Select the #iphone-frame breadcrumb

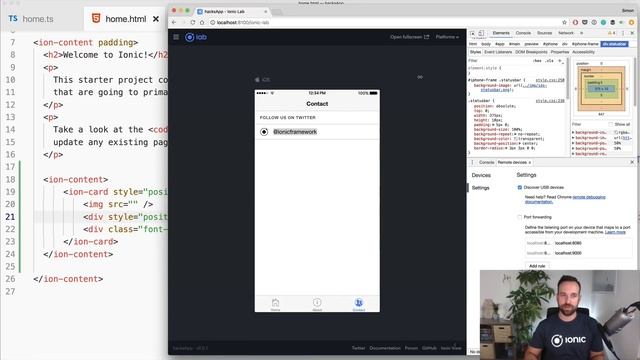[585, 44]
